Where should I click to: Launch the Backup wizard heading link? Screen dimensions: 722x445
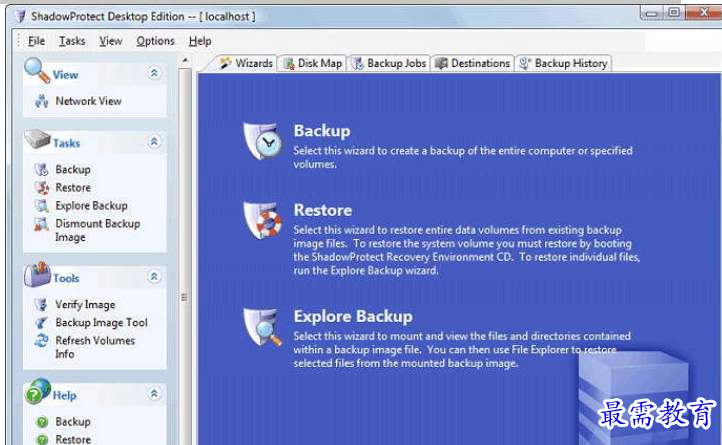[x=322, y=131]
